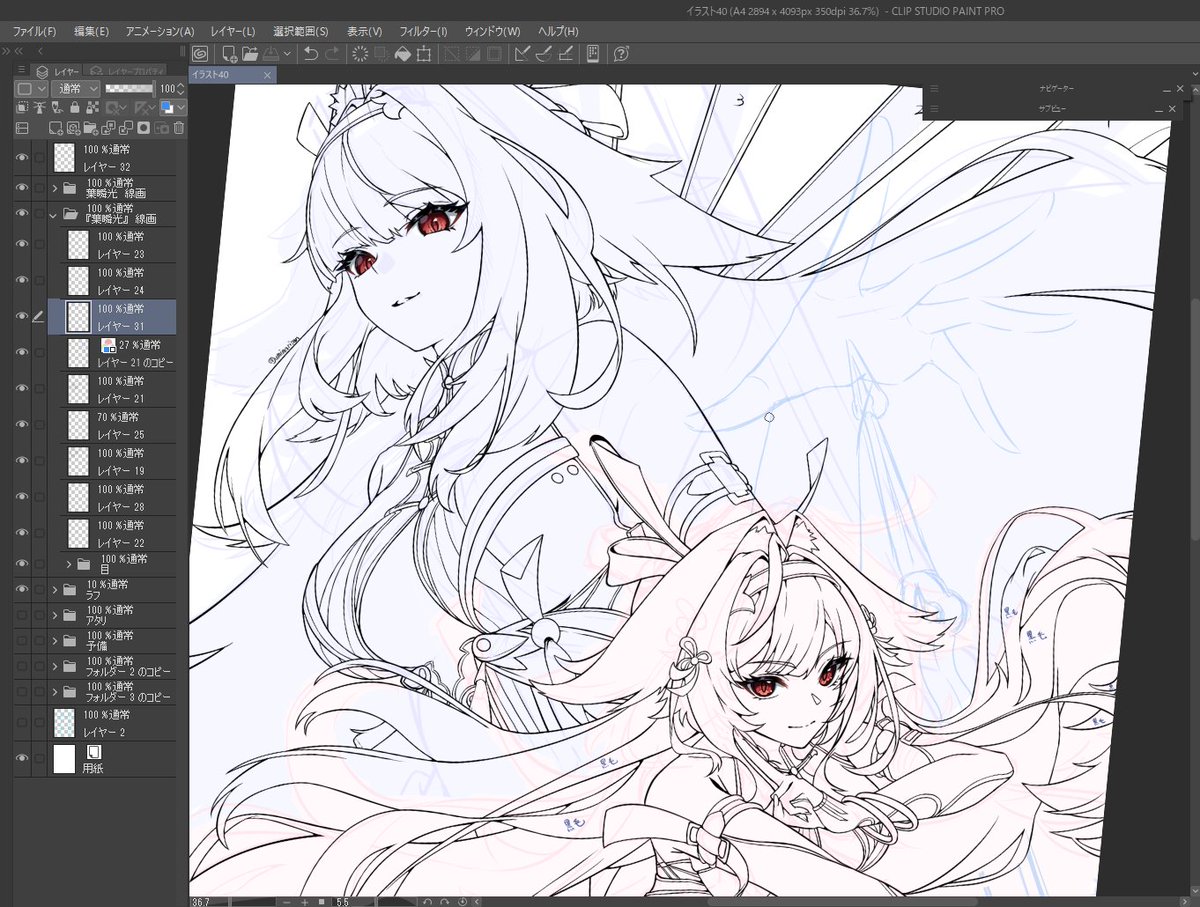This screenshot has height=907, width=1200.
Task: Show the アタリ folder
Action: point(22,615)
